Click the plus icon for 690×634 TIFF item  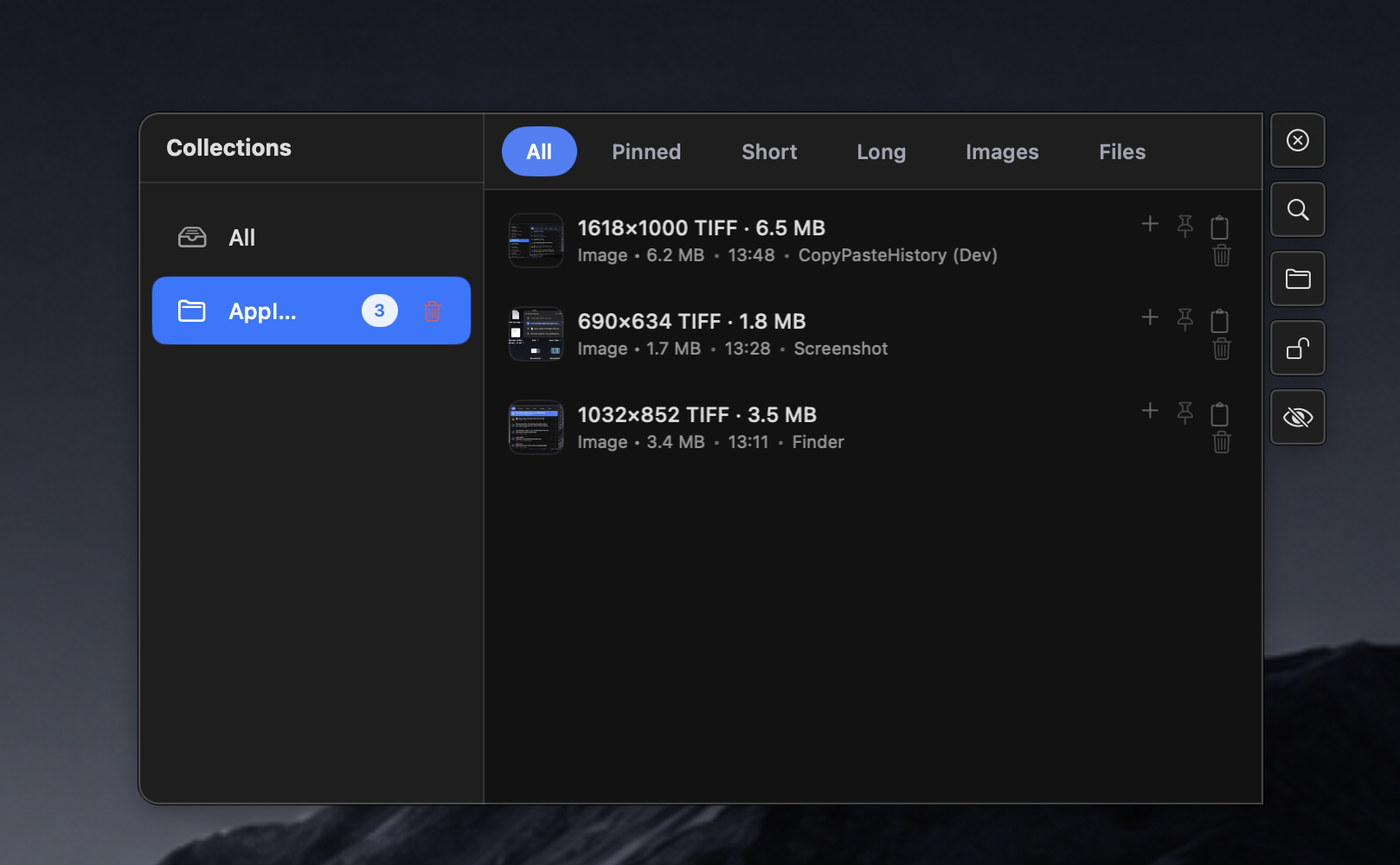click(1150, 317)
